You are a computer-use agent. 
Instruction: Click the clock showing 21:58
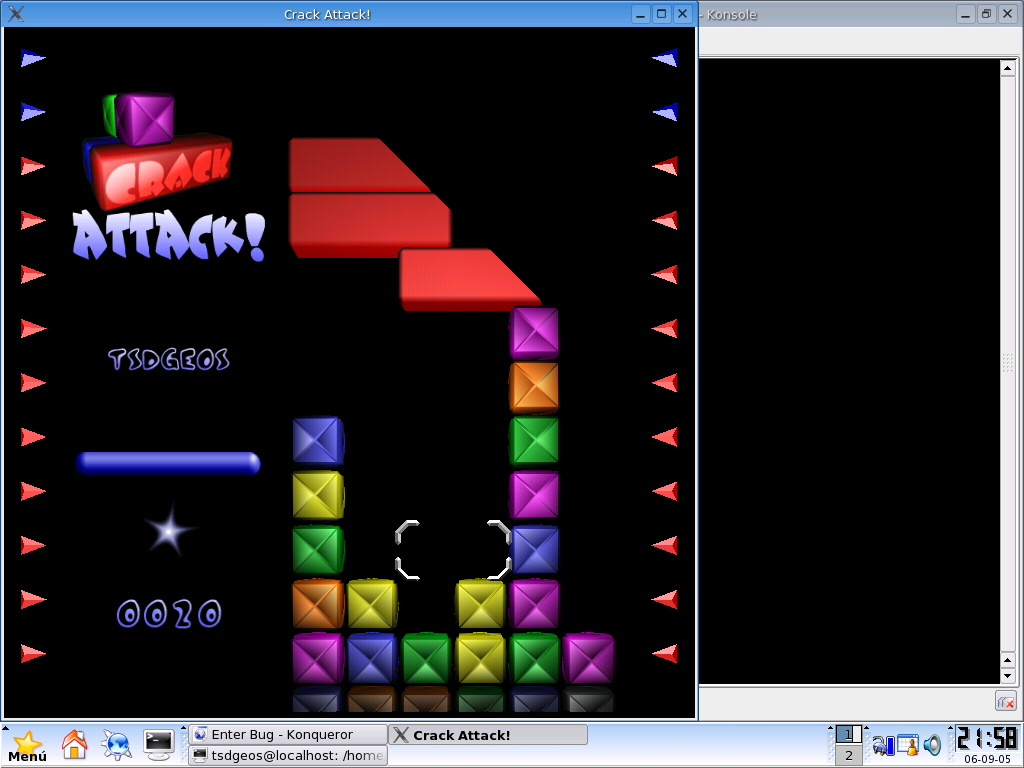987,739
